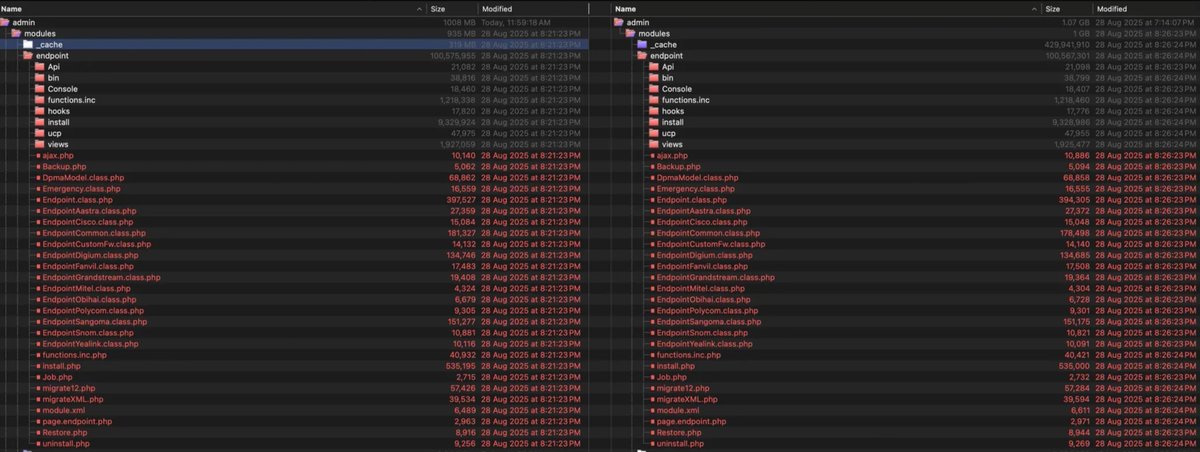Click the modules folder icon in right pane
The image size is (1200, 452).
(x=631, y=32)
